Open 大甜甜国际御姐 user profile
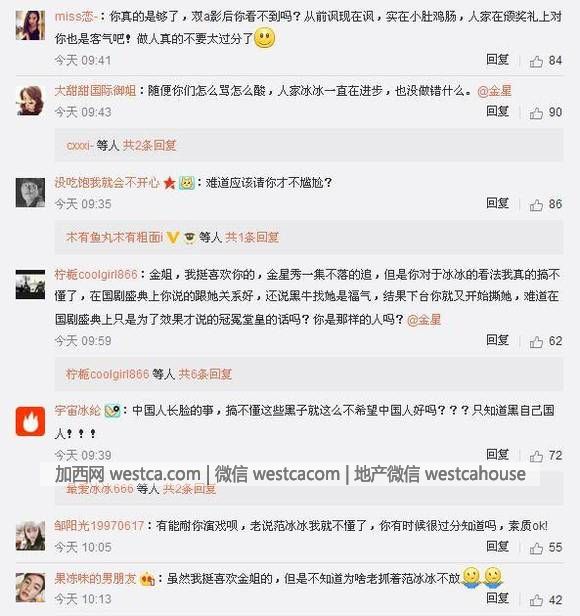 (95, 91)
